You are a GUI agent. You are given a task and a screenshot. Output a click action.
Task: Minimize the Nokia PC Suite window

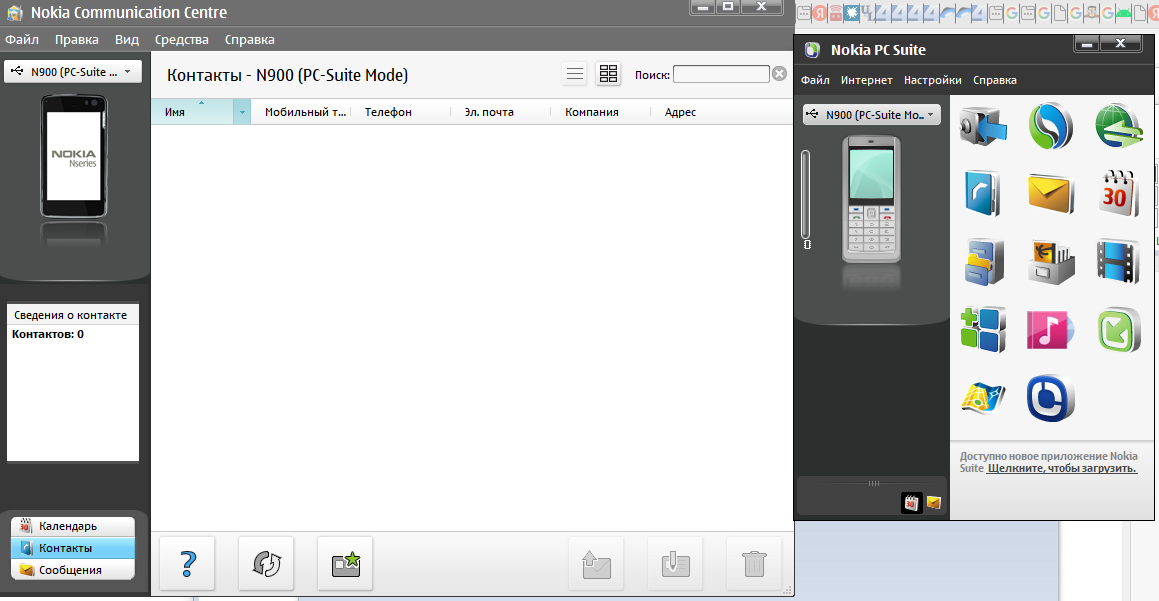click(1087, 44)
